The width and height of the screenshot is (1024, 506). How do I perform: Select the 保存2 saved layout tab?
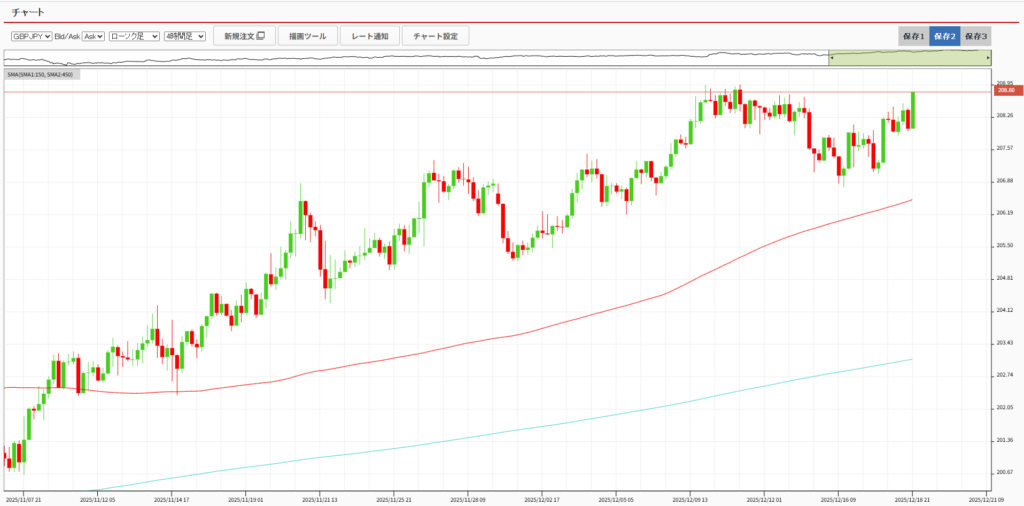coord(944,36)
